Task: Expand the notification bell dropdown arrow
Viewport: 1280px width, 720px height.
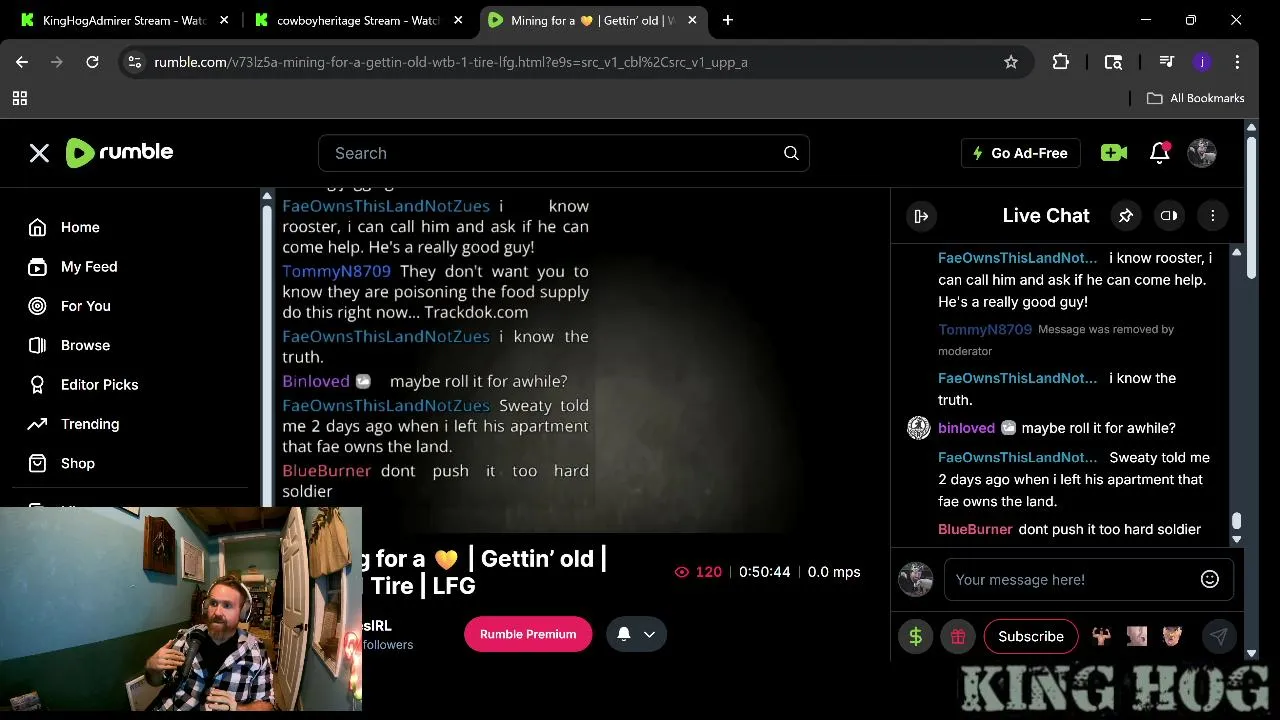Action: 650,634
